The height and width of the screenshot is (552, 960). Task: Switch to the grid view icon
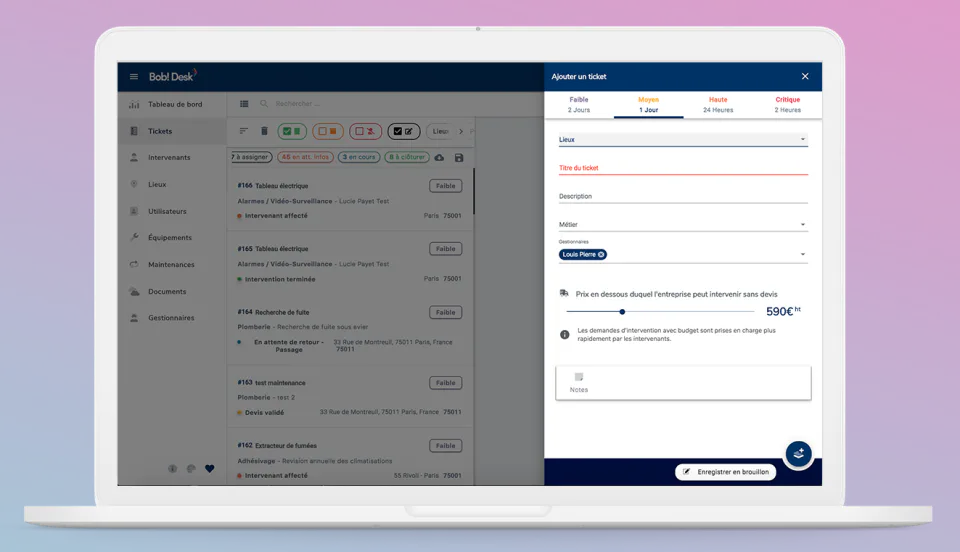244,104
